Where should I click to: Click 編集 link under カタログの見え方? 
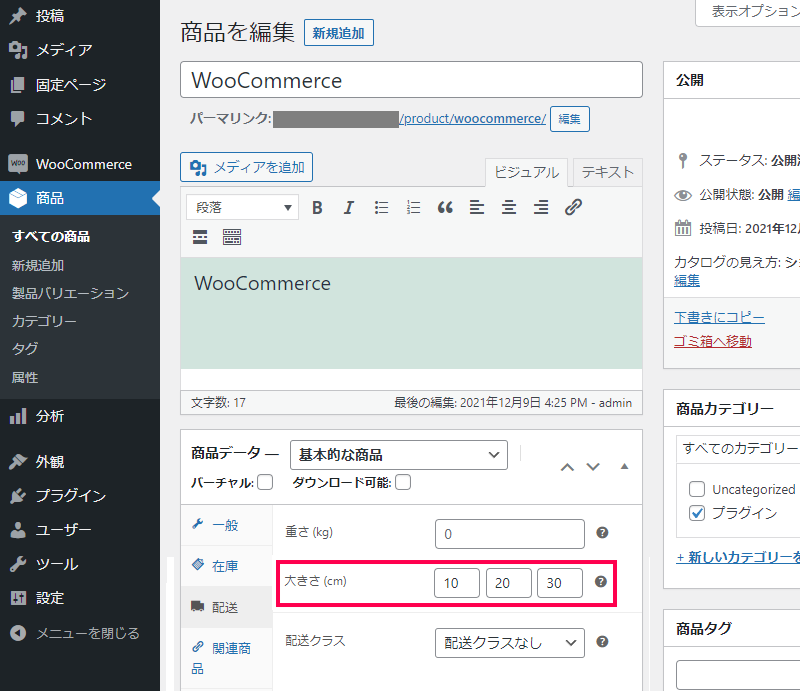(687, 280)
